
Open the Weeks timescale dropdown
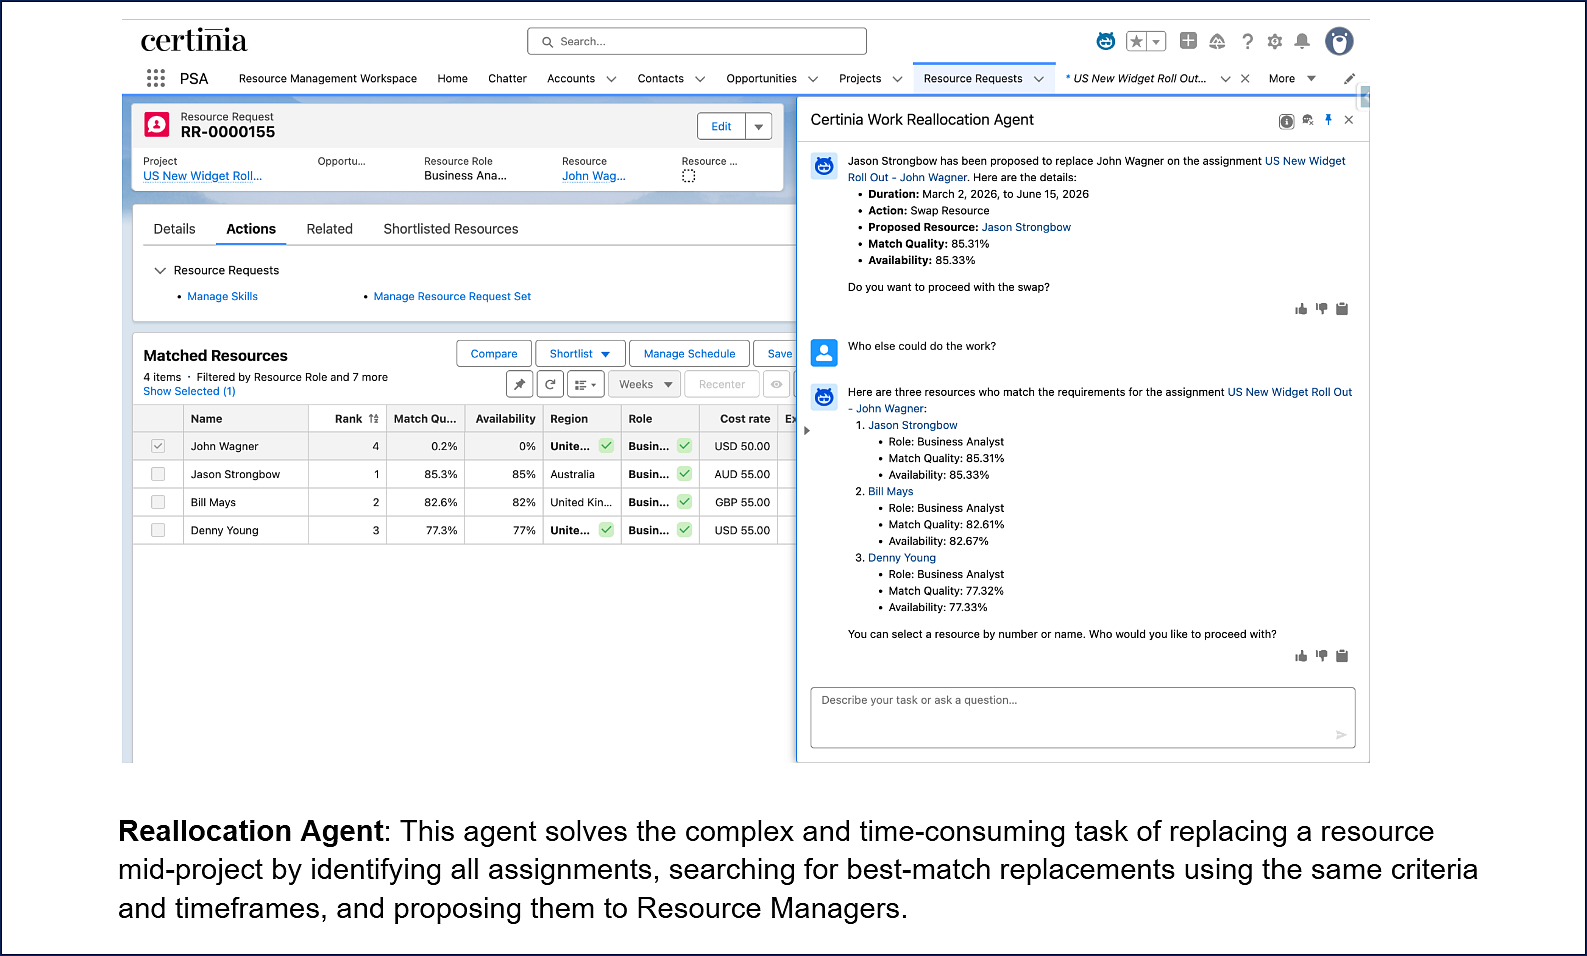point(645,384)
